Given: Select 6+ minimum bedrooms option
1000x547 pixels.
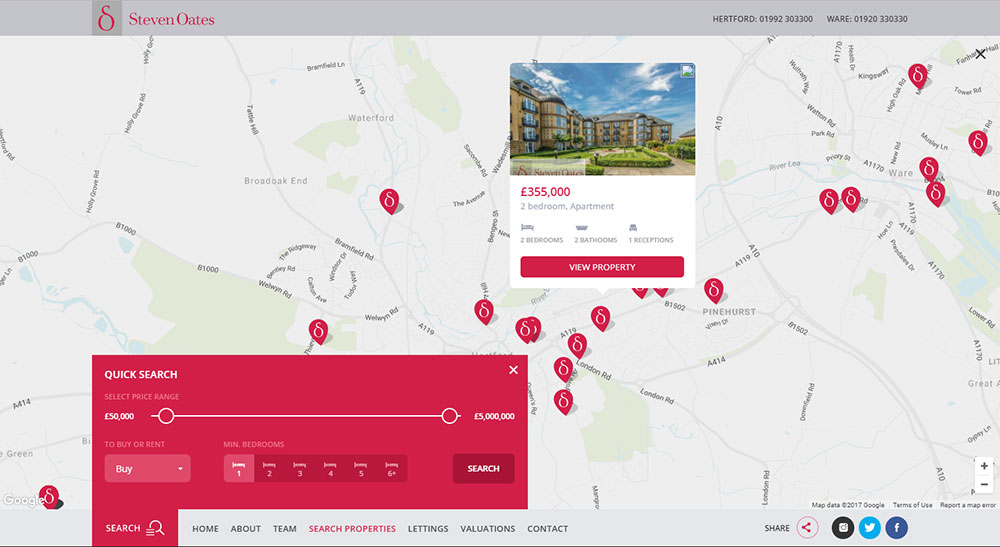Looking at the screenshot, I should (x=391, y=468).
